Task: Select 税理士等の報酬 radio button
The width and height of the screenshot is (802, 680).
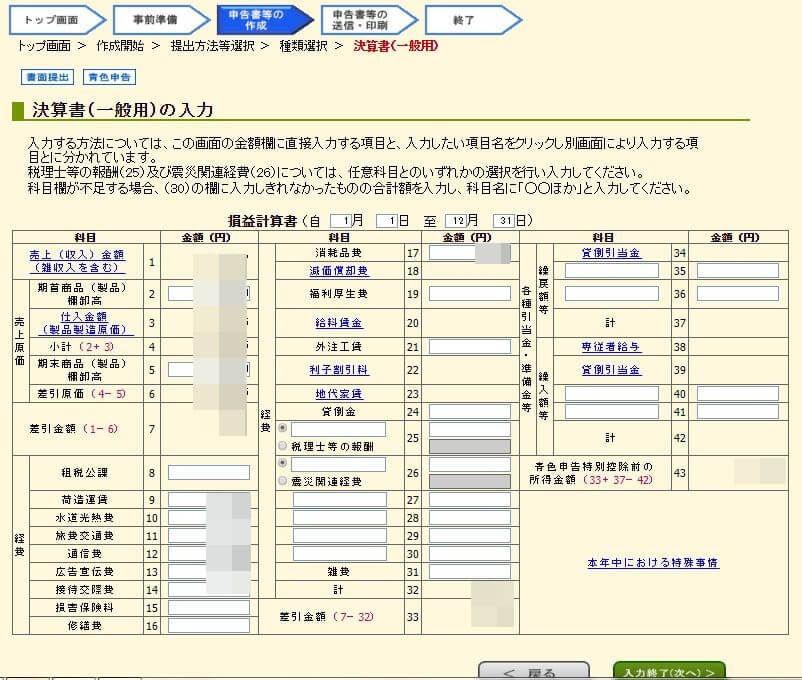Action: pyautogui.click(x=282, y=446)
